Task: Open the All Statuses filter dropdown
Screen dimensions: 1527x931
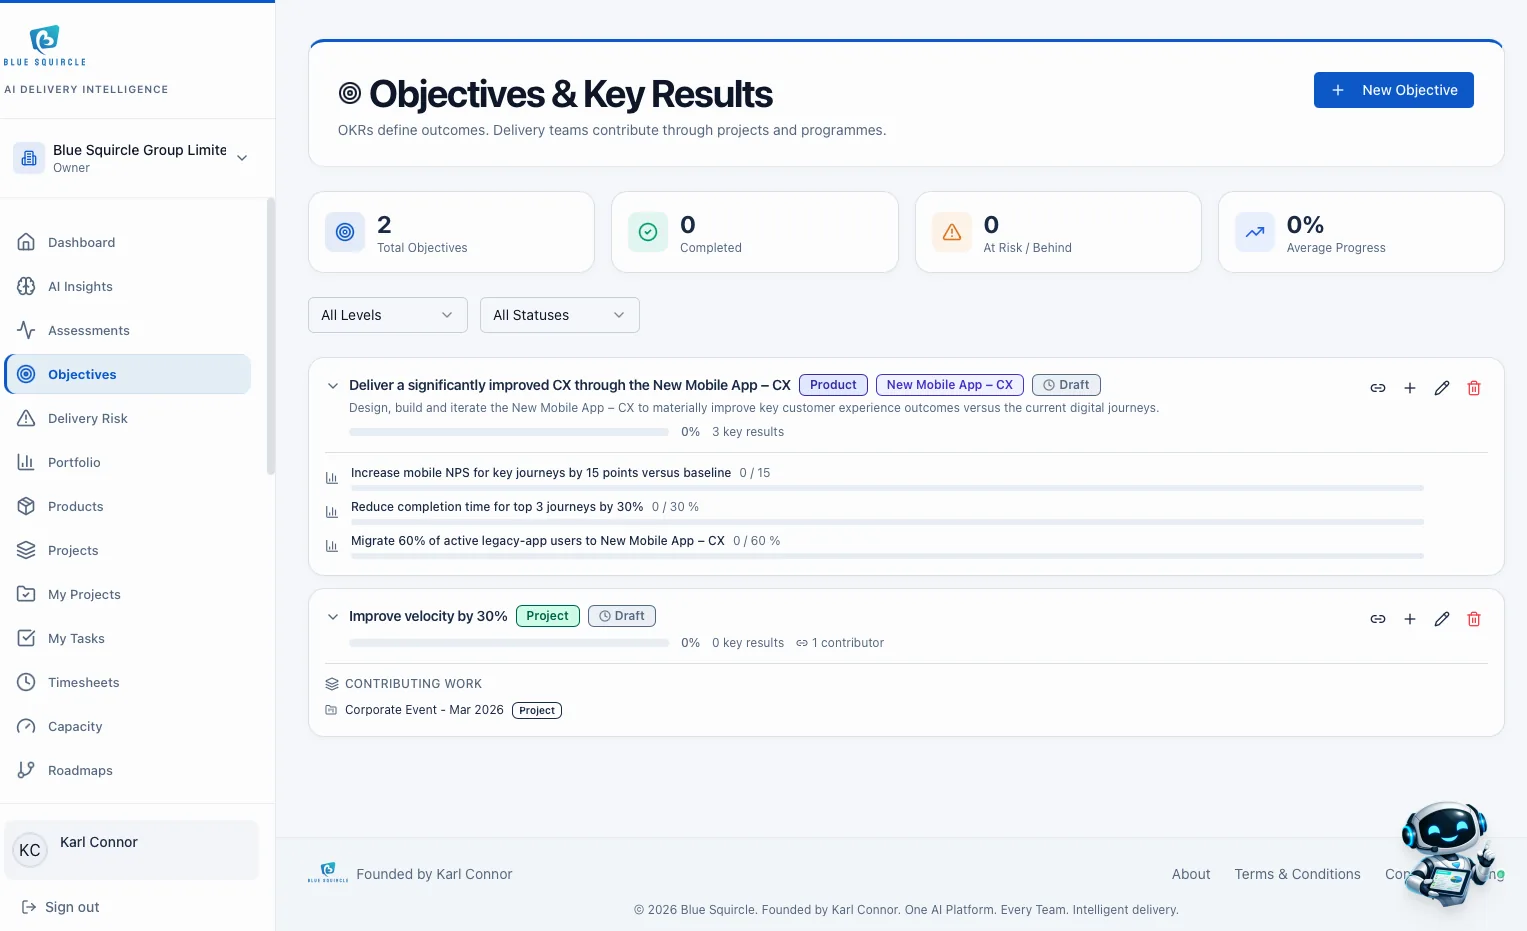Action: tap(560, 315)
